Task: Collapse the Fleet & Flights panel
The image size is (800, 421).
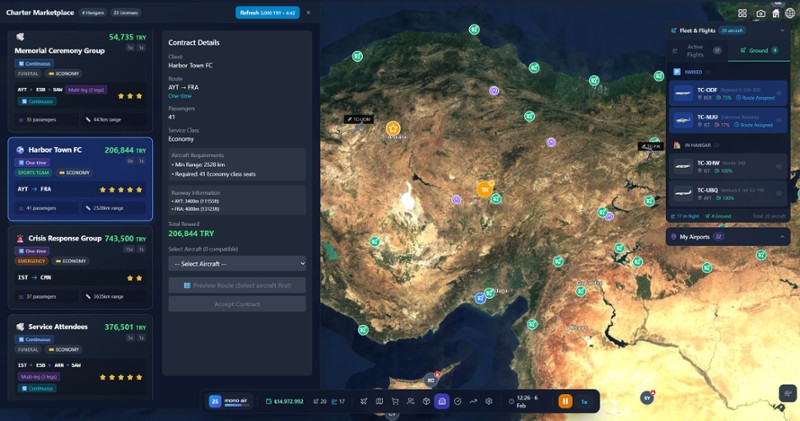Action: point(782,30)
